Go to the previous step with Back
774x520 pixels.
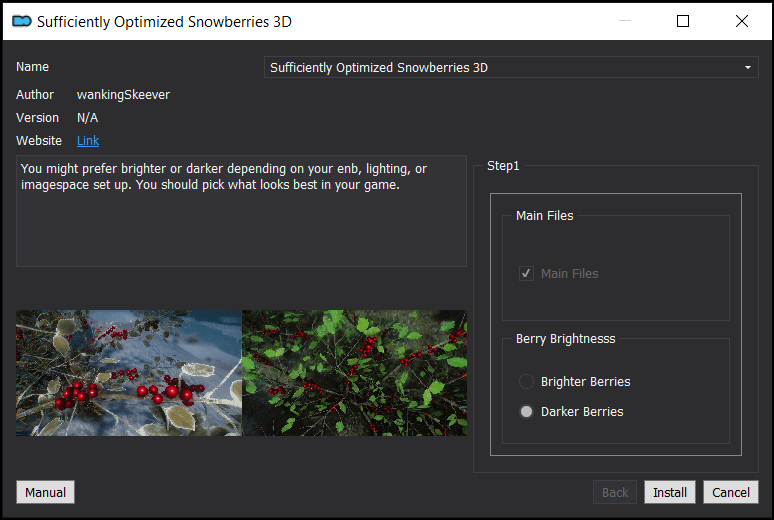click(615, 492)
